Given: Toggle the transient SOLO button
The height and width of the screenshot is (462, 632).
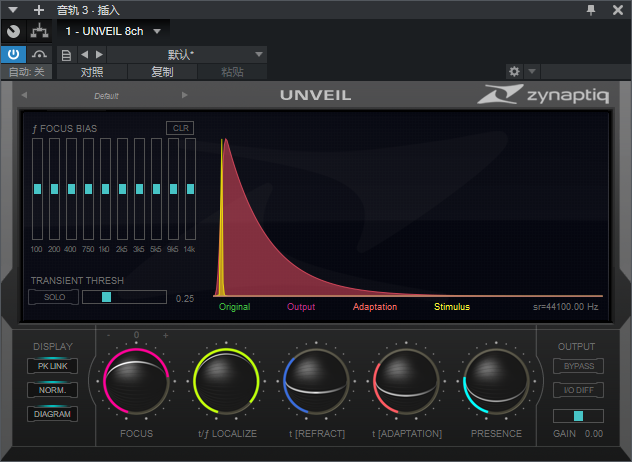Looking at the screenshot, I should click(x=54, y=297).
